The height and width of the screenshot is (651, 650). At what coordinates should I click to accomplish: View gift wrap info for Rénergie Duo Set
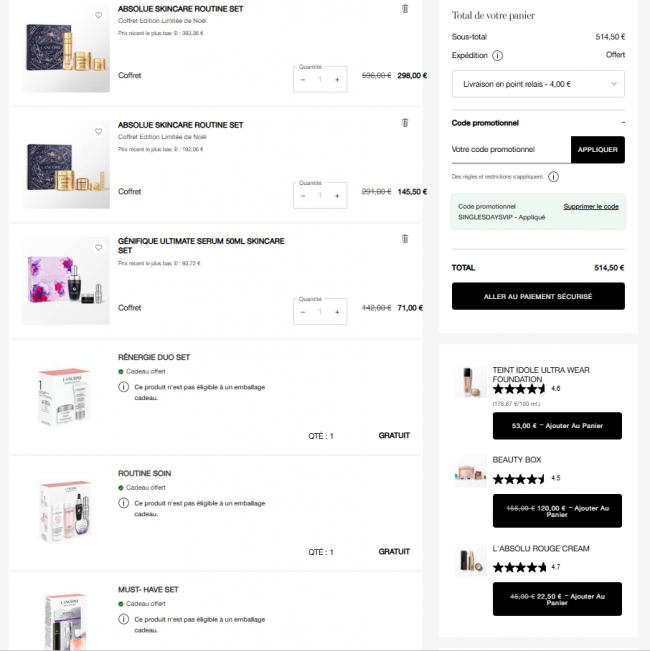(x=123, y=387)
